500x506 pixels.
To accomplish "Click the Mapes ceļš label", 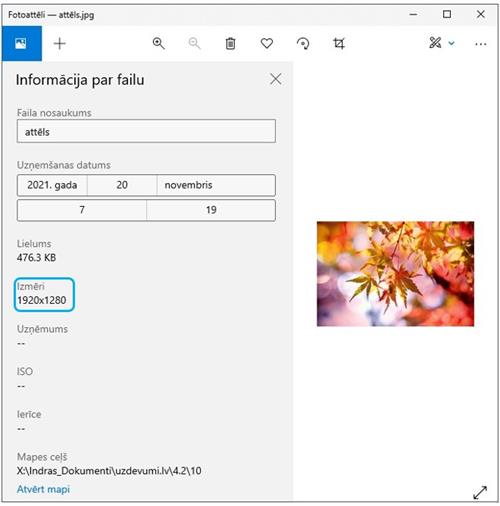I will [42, 457].
